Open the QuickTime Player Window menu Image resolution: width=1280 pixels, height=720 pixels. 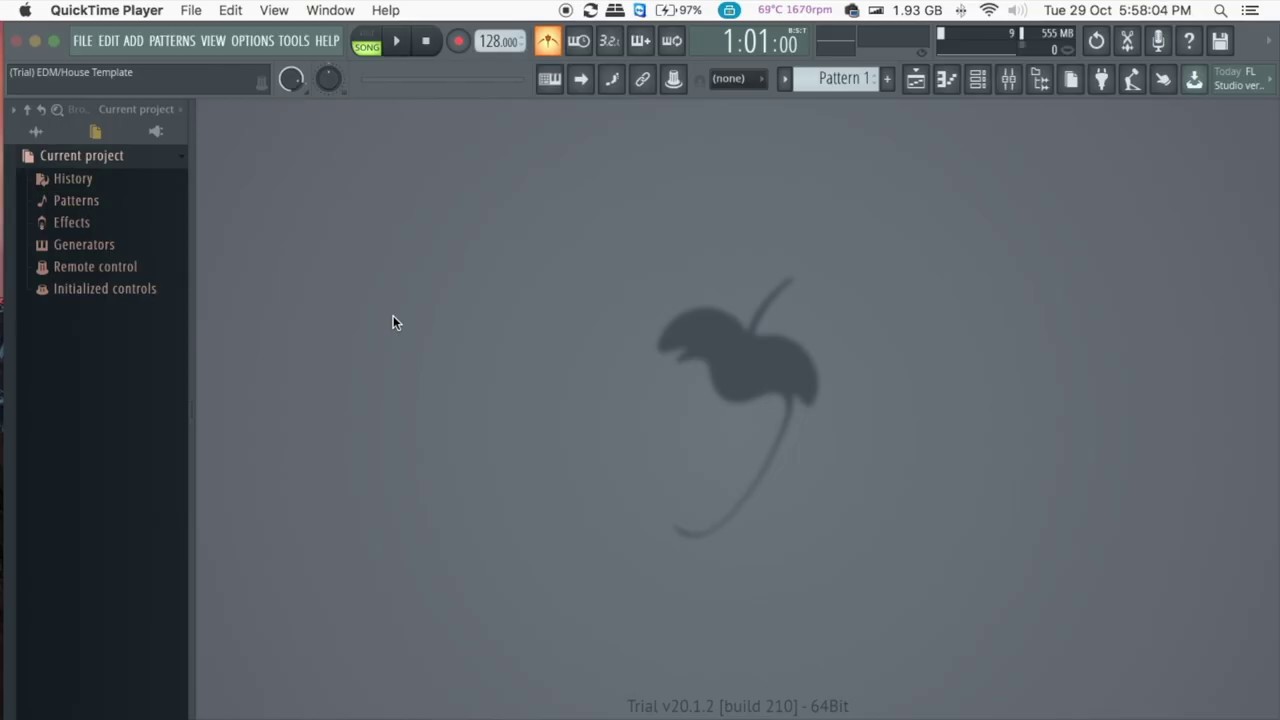(x=330, y=10)
